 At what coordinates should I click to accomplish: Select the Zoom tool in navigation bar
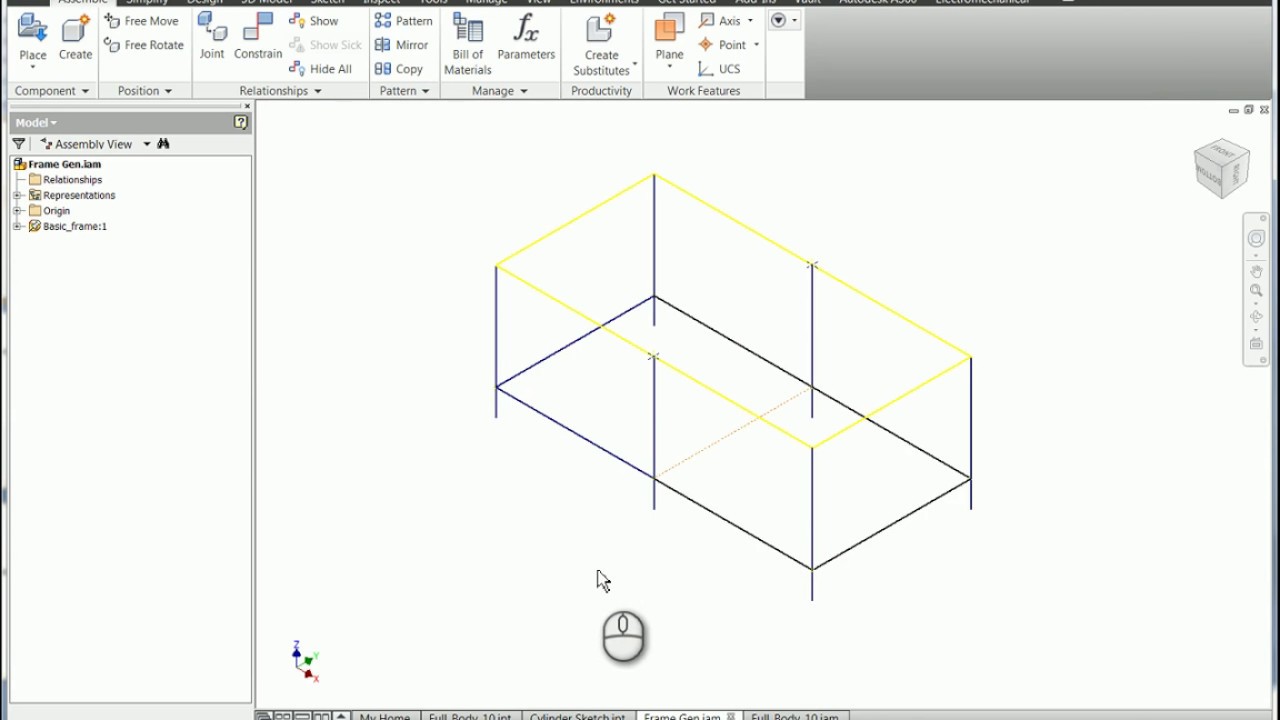1256,291
